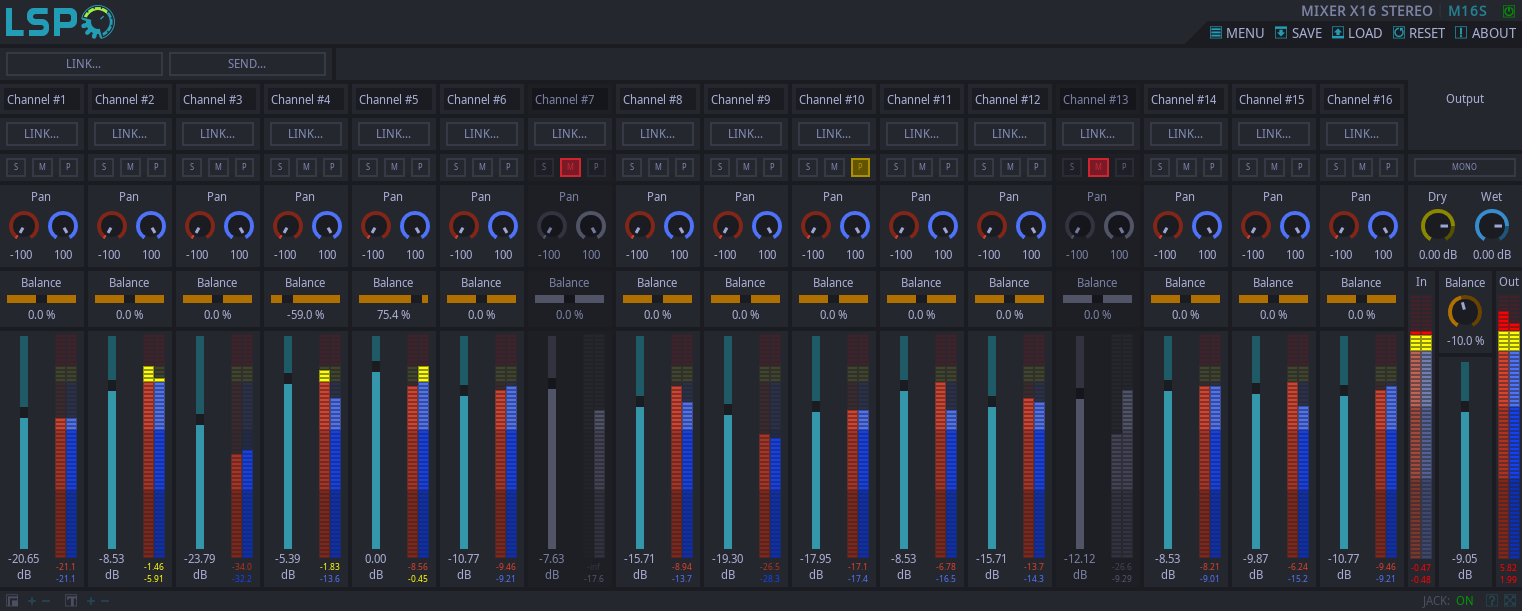Viewport: 1522px width, 611px height.
Task: Click the Channel #2 name field
Action: click(129, 99)
